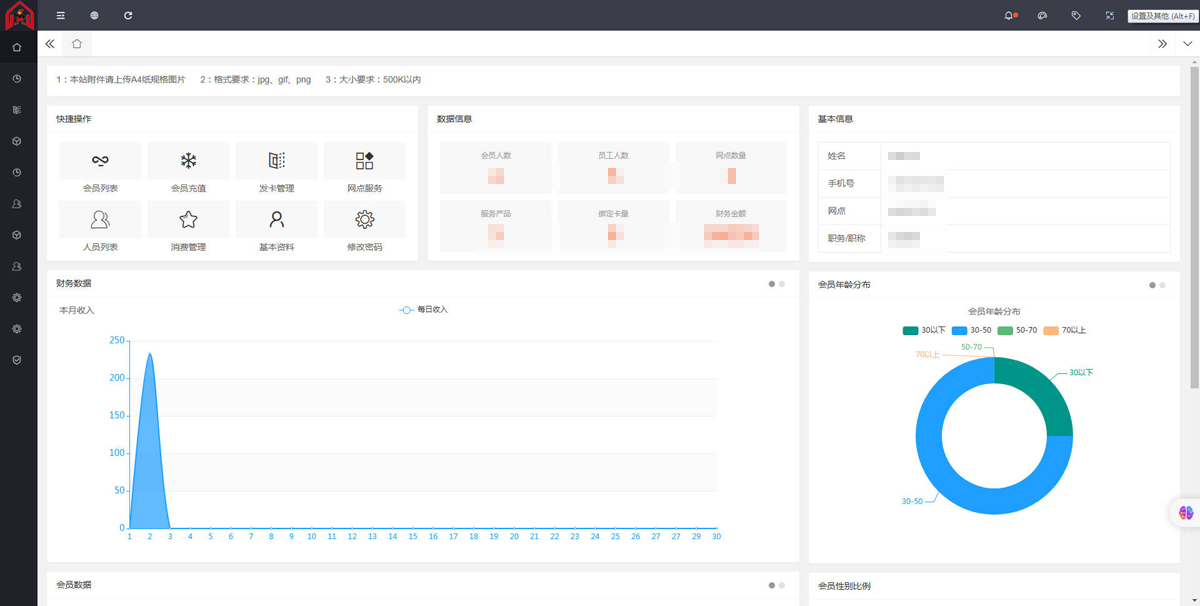Click the refresh icon in header
The height and width of the screenshot is (606, 1200).
click(128, 16)
